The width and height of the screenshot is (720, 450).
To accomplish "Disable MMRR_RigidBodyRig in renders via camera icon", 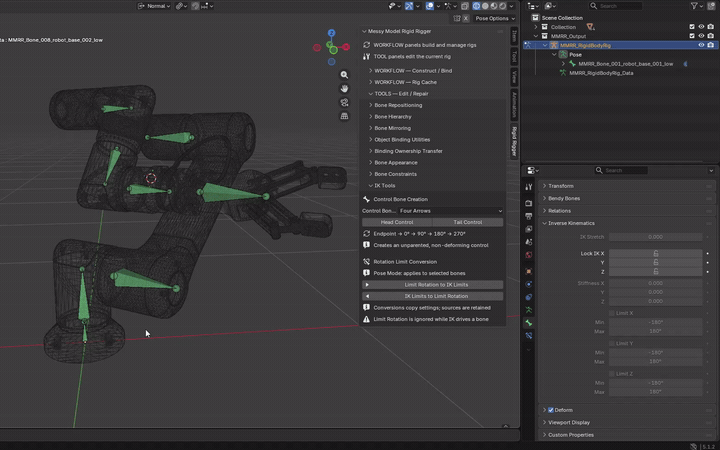I will pos(711,45).
